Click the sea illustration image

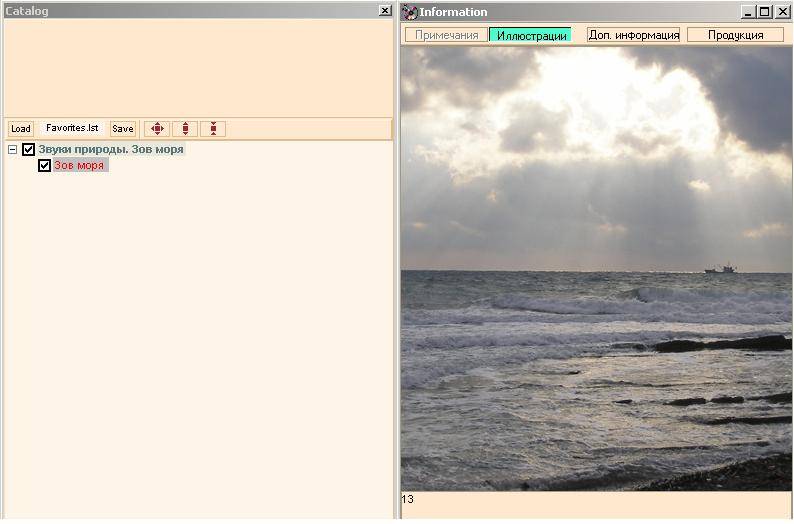596,269
